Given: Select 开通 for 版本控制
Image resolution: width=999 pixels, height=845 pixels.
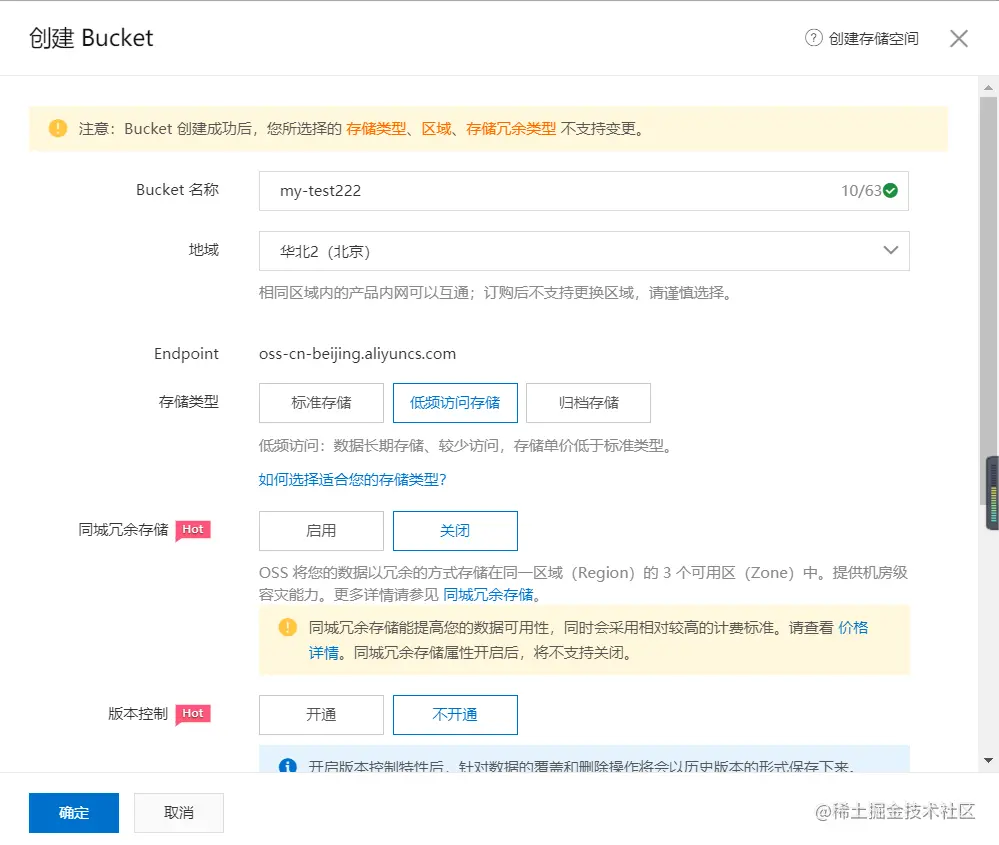Looking at the screenshot, I should point(321,714).
